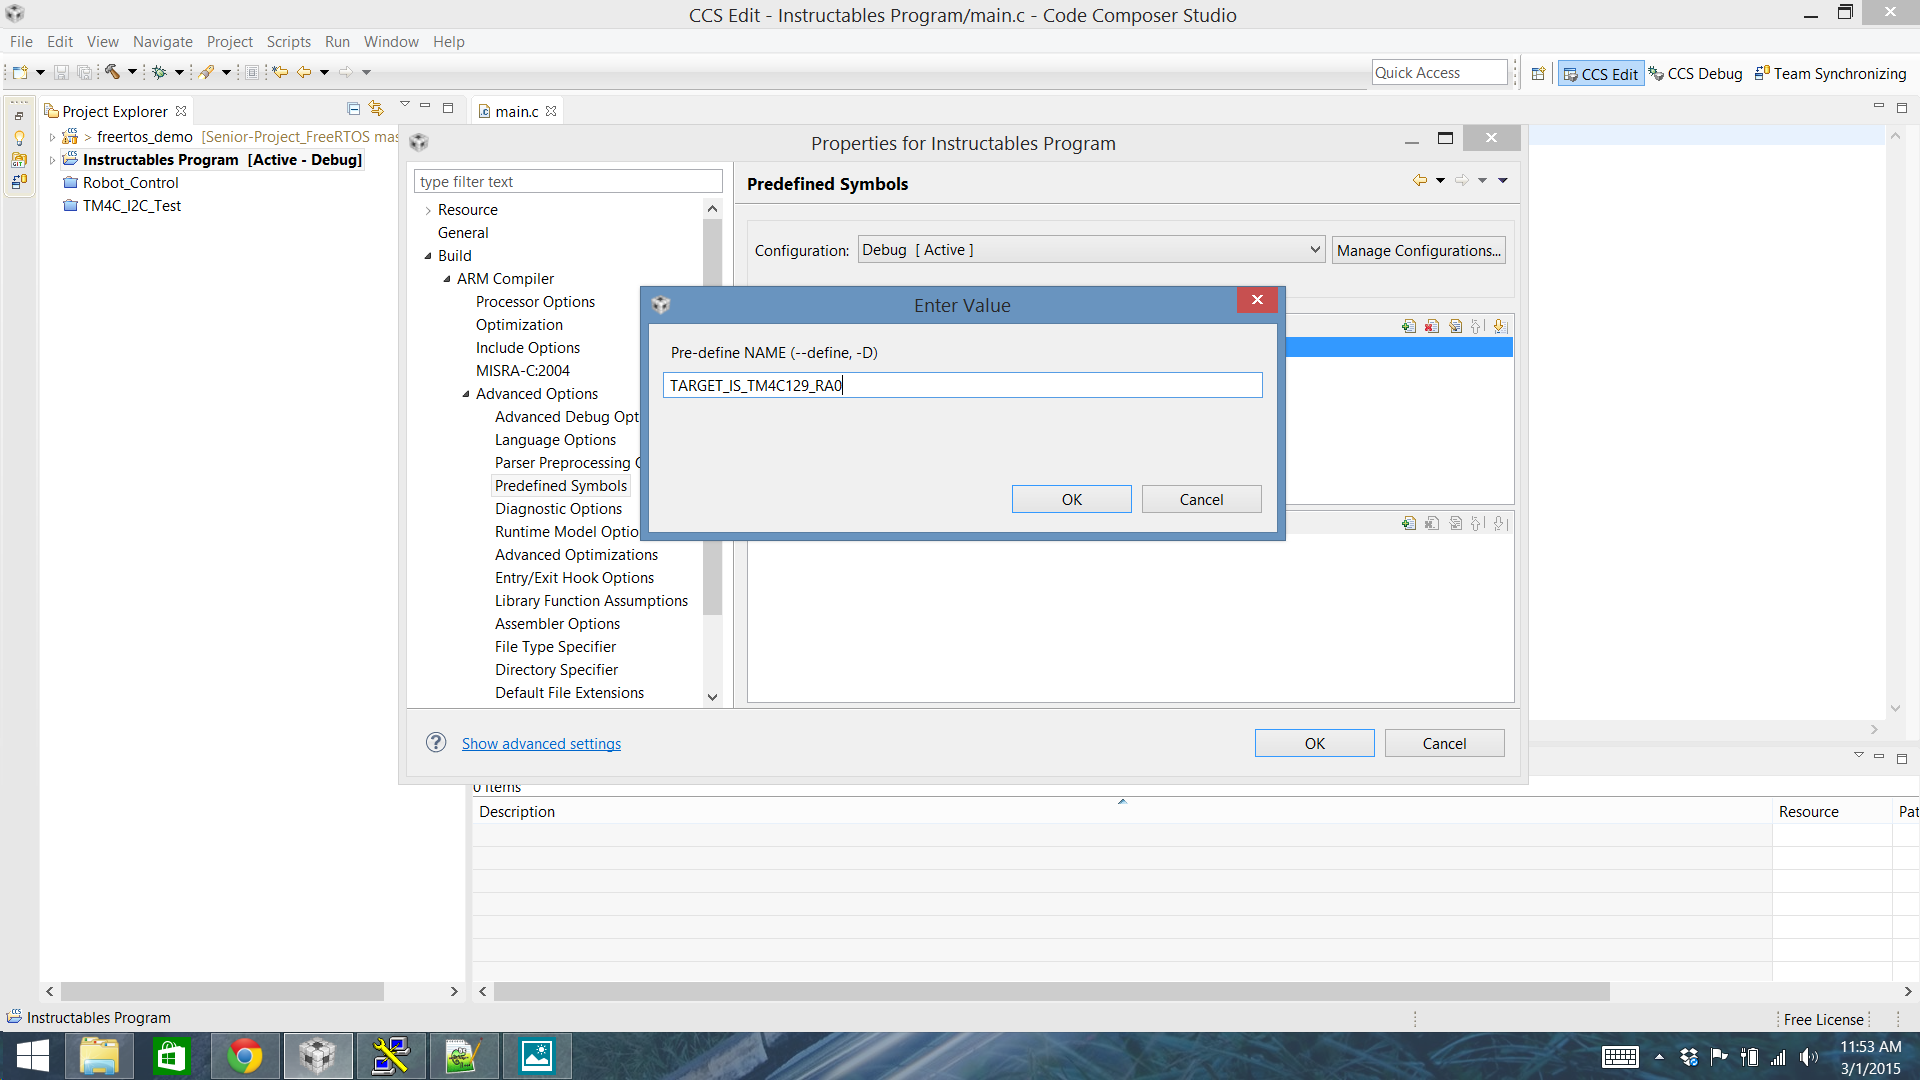
Task: Click the Save toolbar icon
Action: 61,72
